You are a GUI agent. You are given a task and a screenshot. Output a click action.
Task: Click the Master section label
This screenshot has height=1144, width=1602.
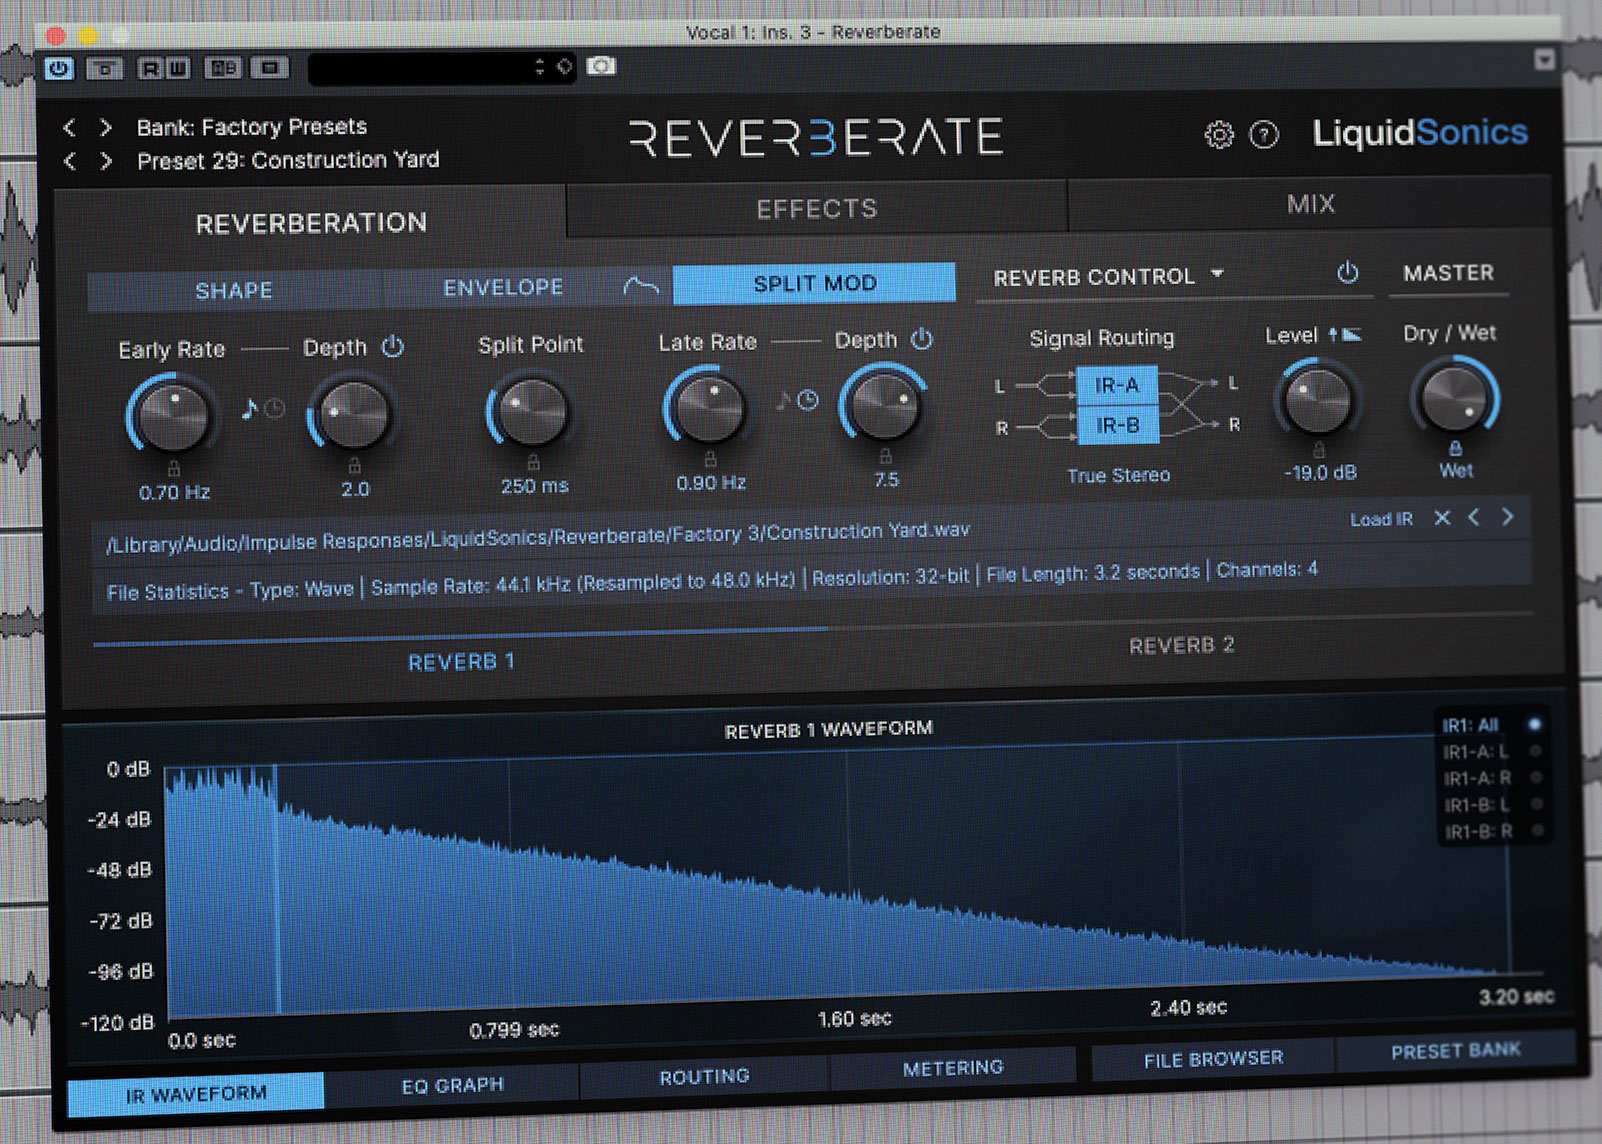(1448, 273)
